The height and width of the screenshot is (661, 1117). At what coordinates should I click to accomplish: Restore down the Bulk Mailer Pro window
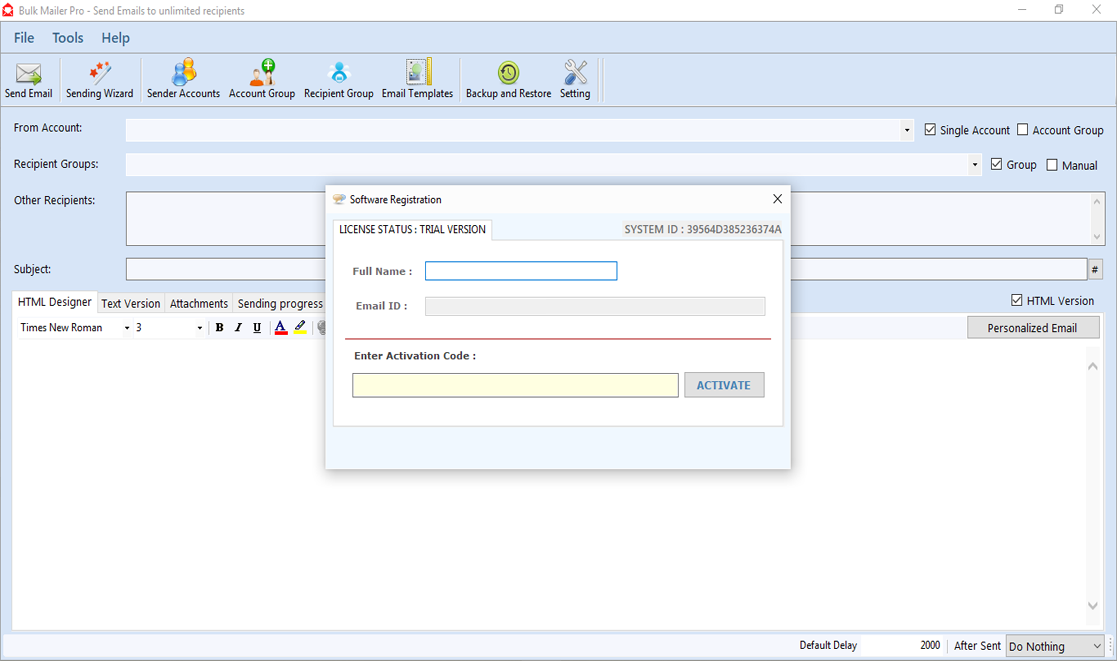click(x=1059, y=10)
